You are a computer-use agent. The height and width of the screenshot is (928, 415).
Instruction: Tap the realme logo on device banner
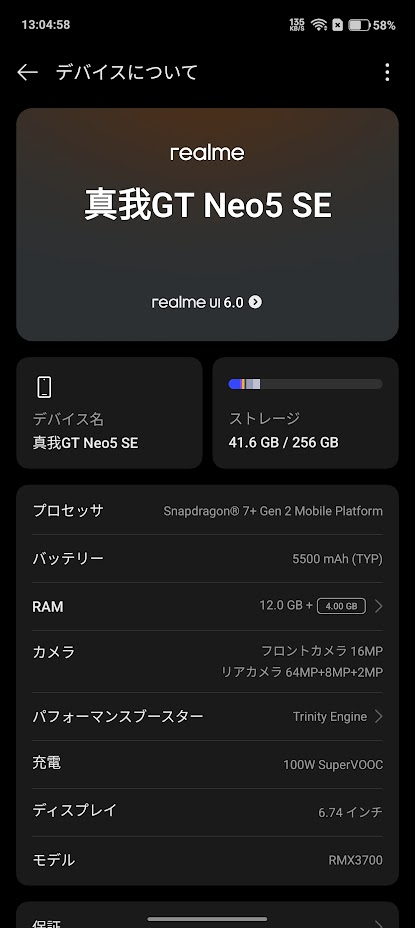click(x=207, y=153)
